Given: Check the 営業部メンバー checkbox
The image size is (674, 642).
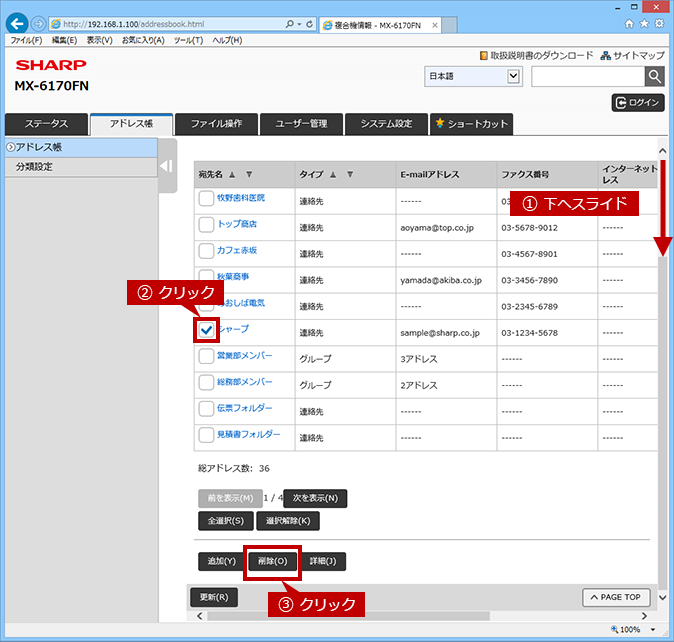Looking at the screenshot, I should click(206, 356).
